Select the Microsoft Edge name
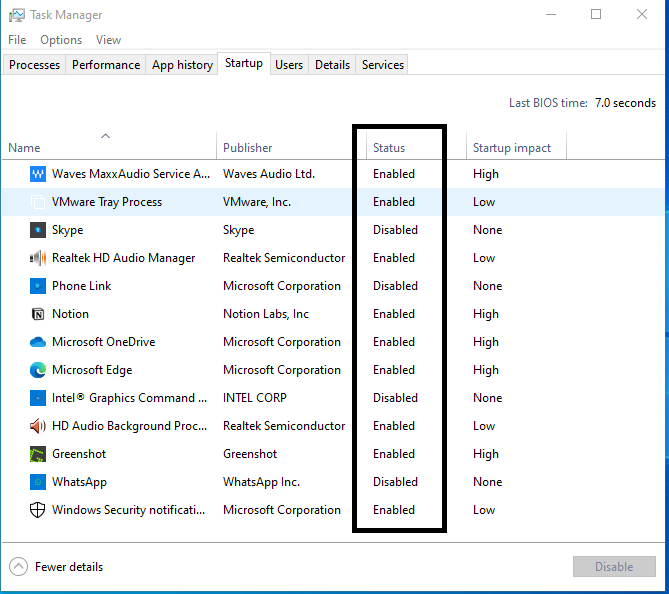The image size is (669, 594). [x=92, y=370]
